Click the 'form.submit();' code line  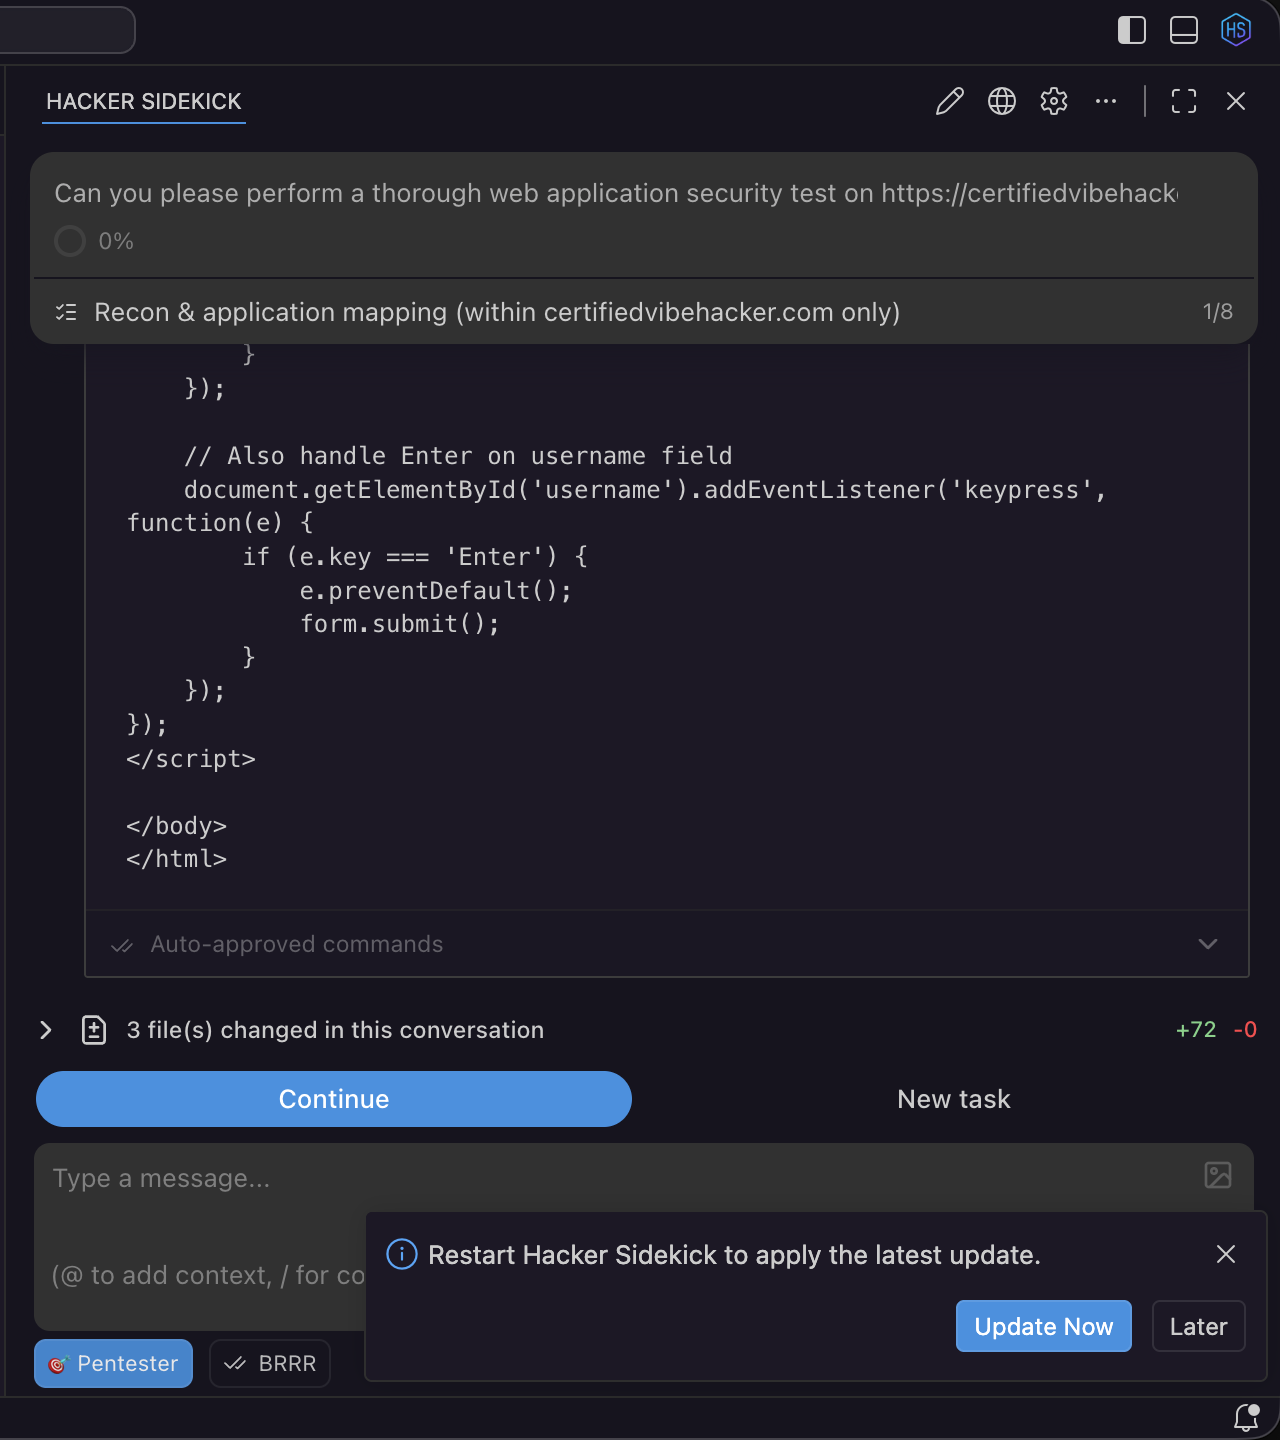pos(400,624)
